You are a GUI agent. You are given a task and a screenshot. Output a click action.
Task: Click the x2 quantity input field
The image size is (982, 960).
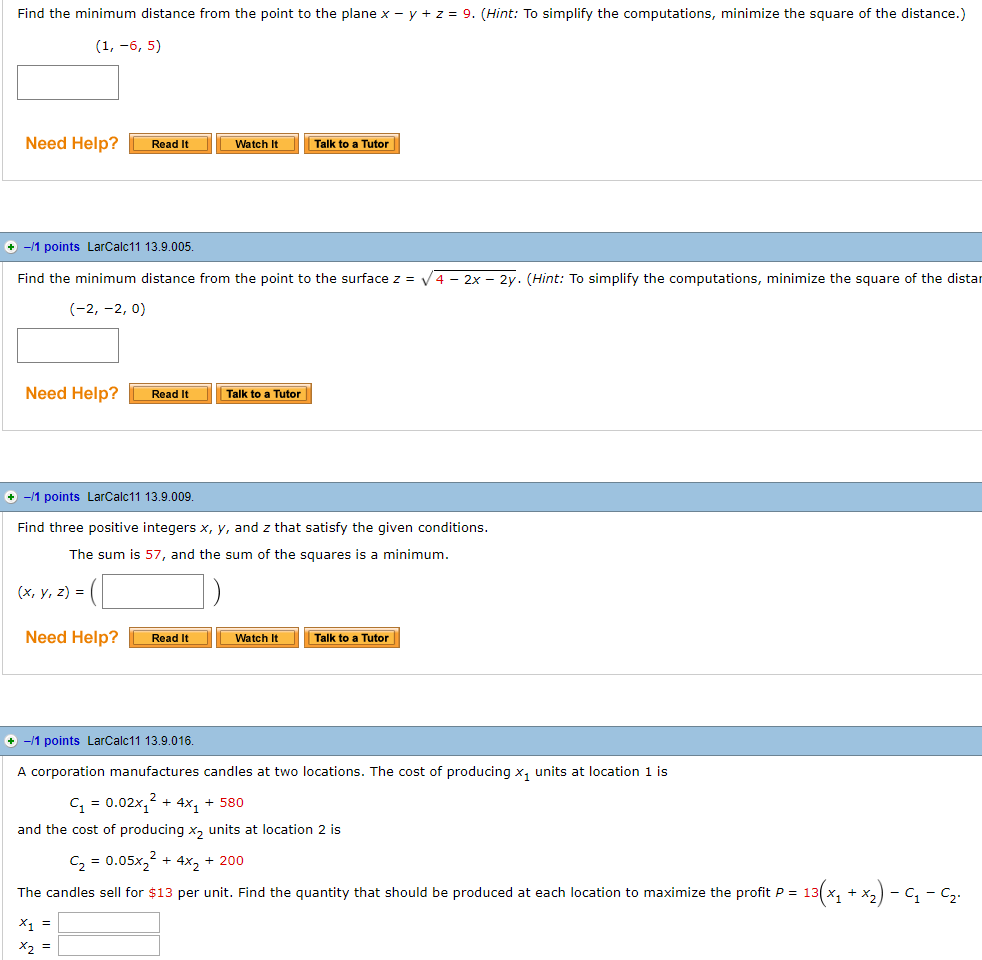pos(108,944)
